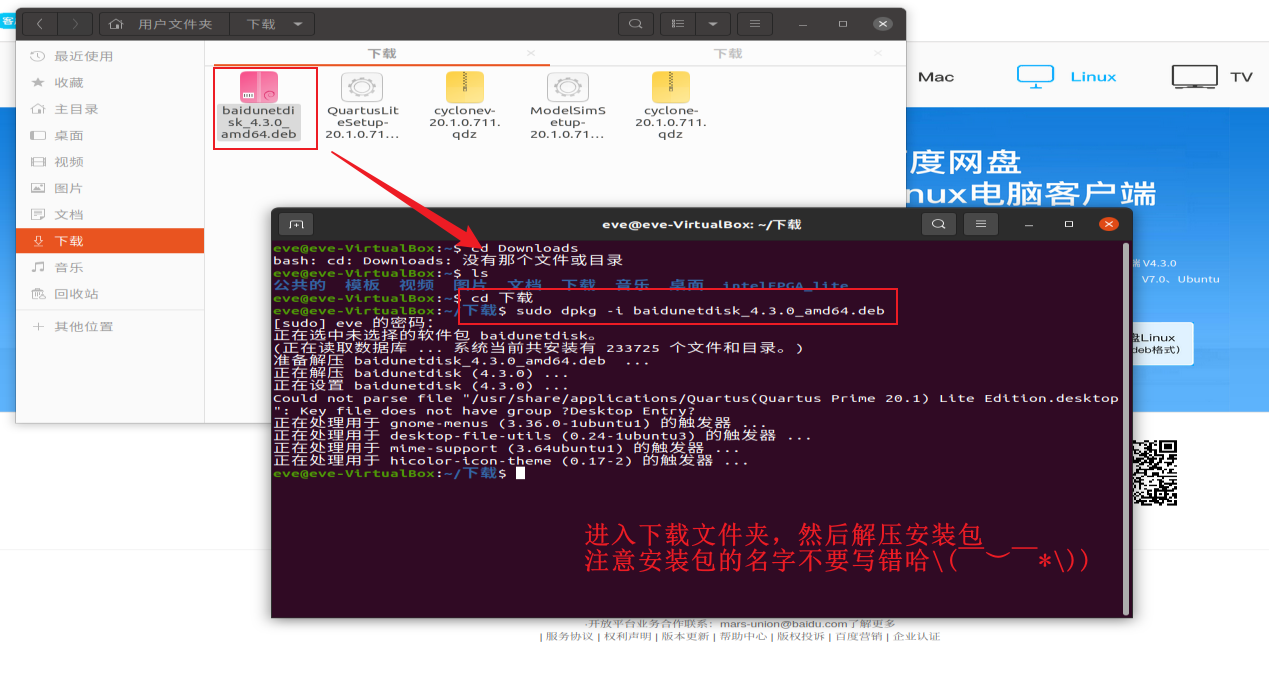
Task: Switch to the first 下载 tab
Action: point(381,53)
